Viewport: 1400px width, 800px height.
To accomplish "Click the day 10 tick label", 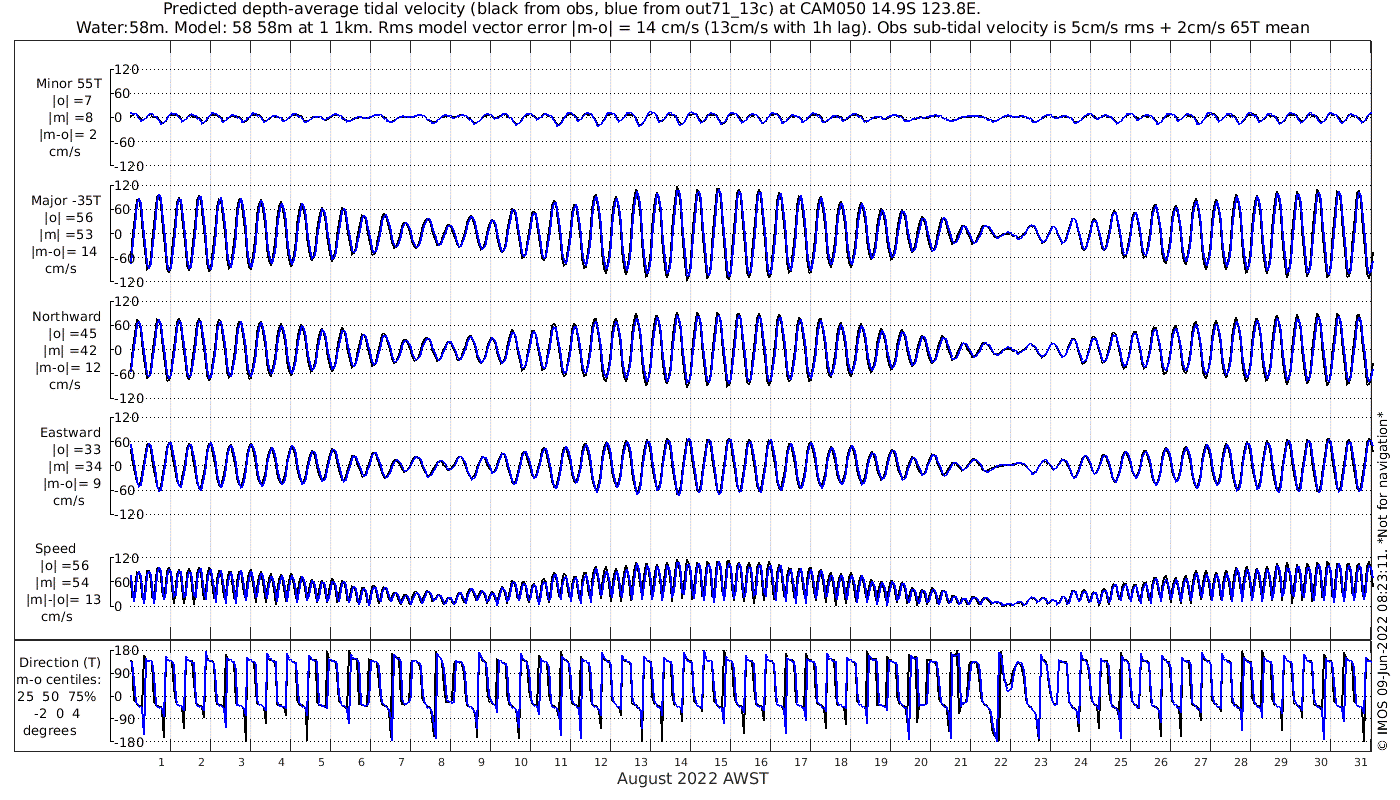I will click(521, 761).
